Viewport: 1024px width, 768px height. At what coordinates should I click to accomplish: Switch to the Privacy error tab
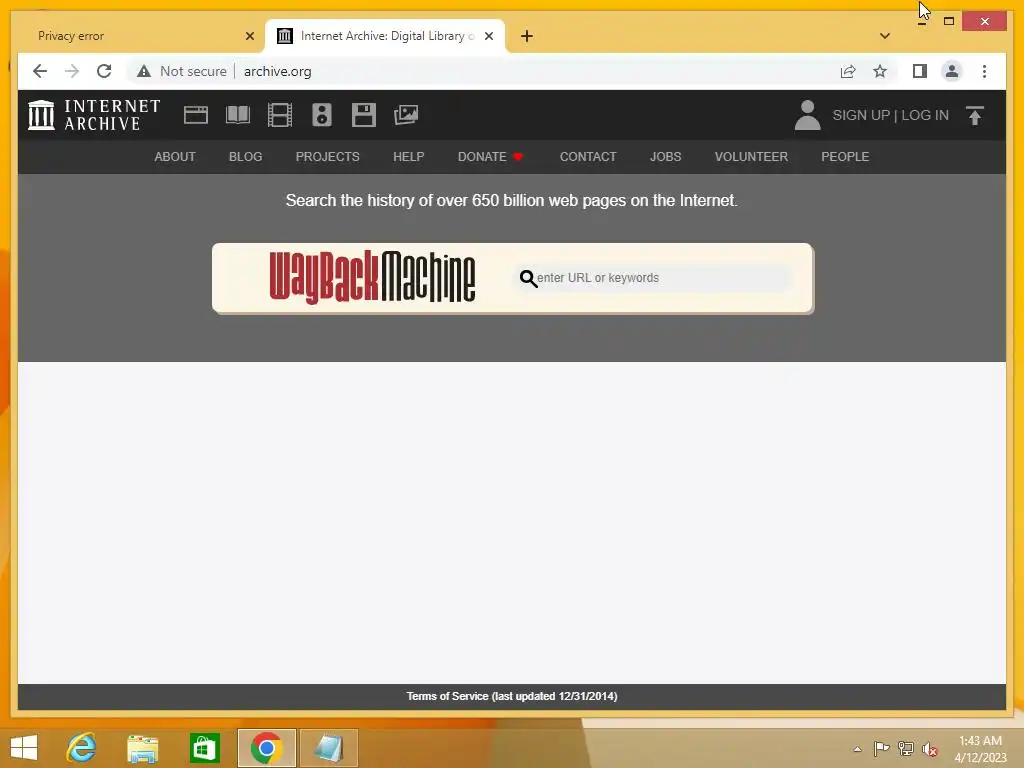click(140, 36)
